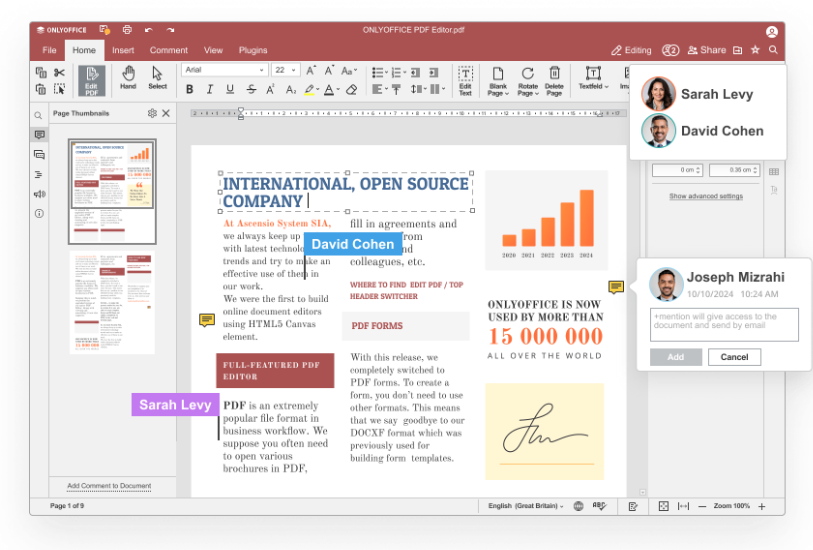Open the Comments panel in left sidebar

[39, 135]
